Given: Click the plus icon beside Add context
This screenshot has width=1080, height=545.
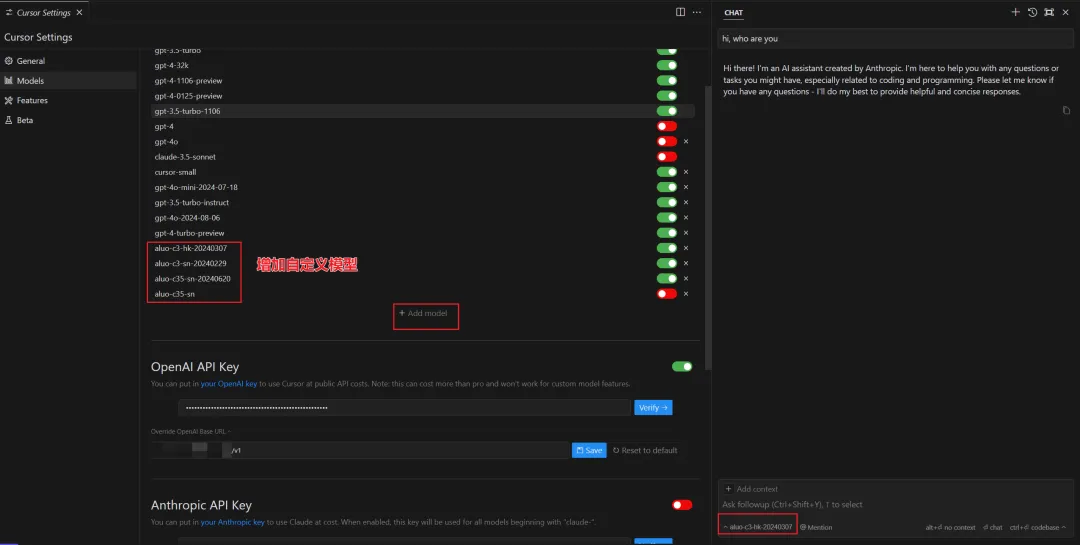Looking at the screenshot, I should click(x=727, y=489).
